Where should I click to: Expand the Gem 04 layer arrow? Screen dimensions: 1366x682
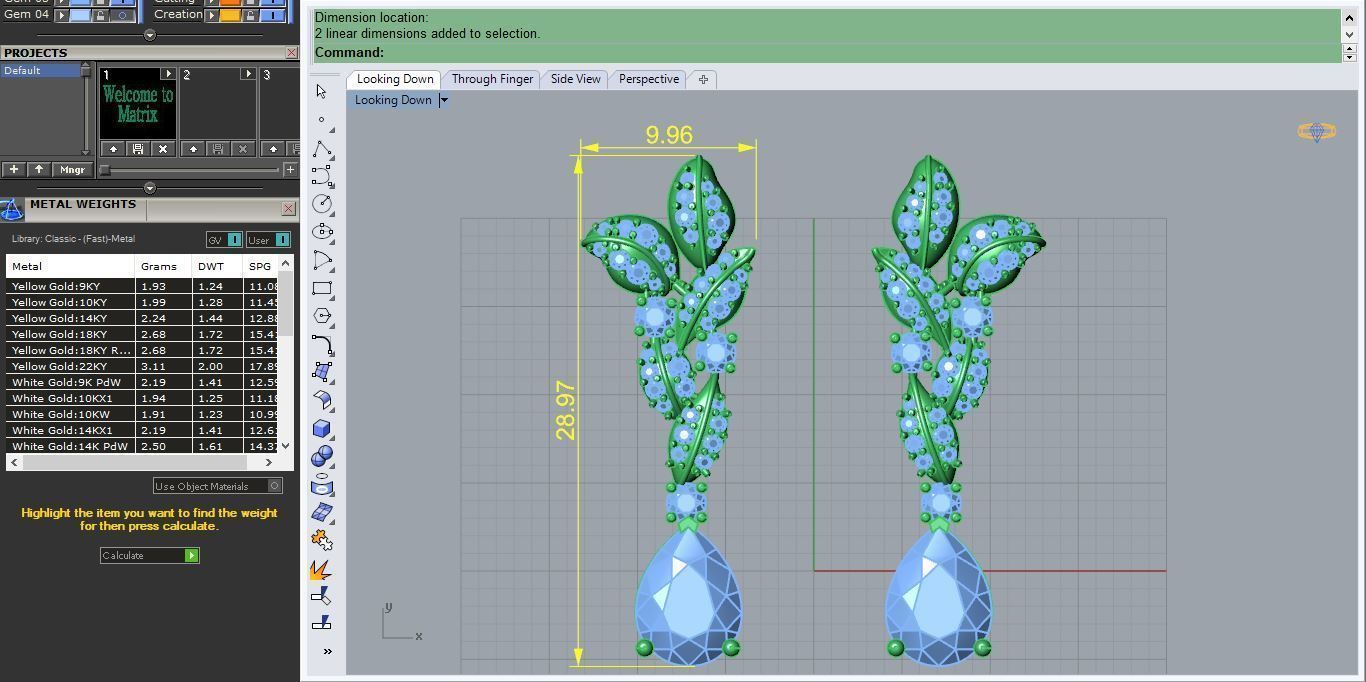63,16
